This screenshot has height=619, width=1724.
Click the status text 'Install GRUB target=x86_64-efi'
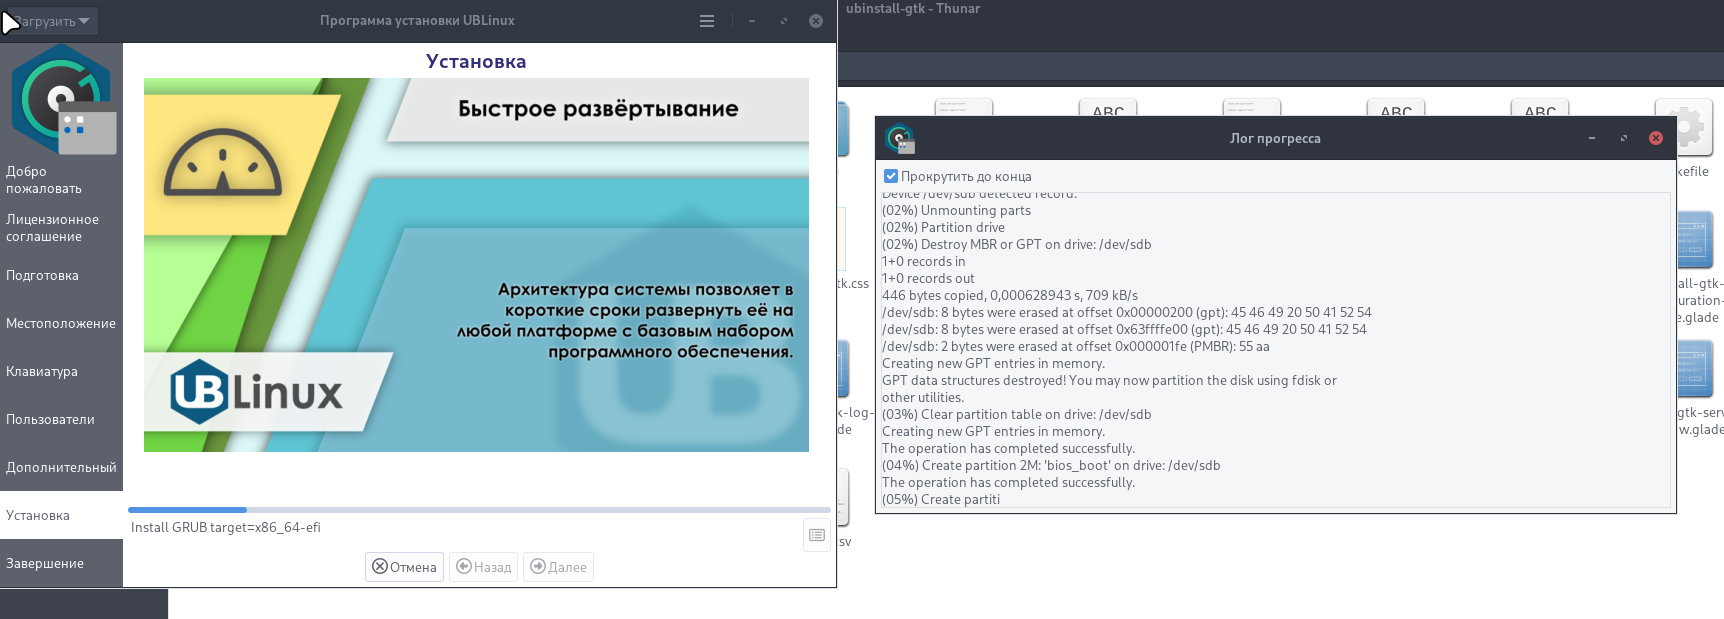[x=226, y=528]
